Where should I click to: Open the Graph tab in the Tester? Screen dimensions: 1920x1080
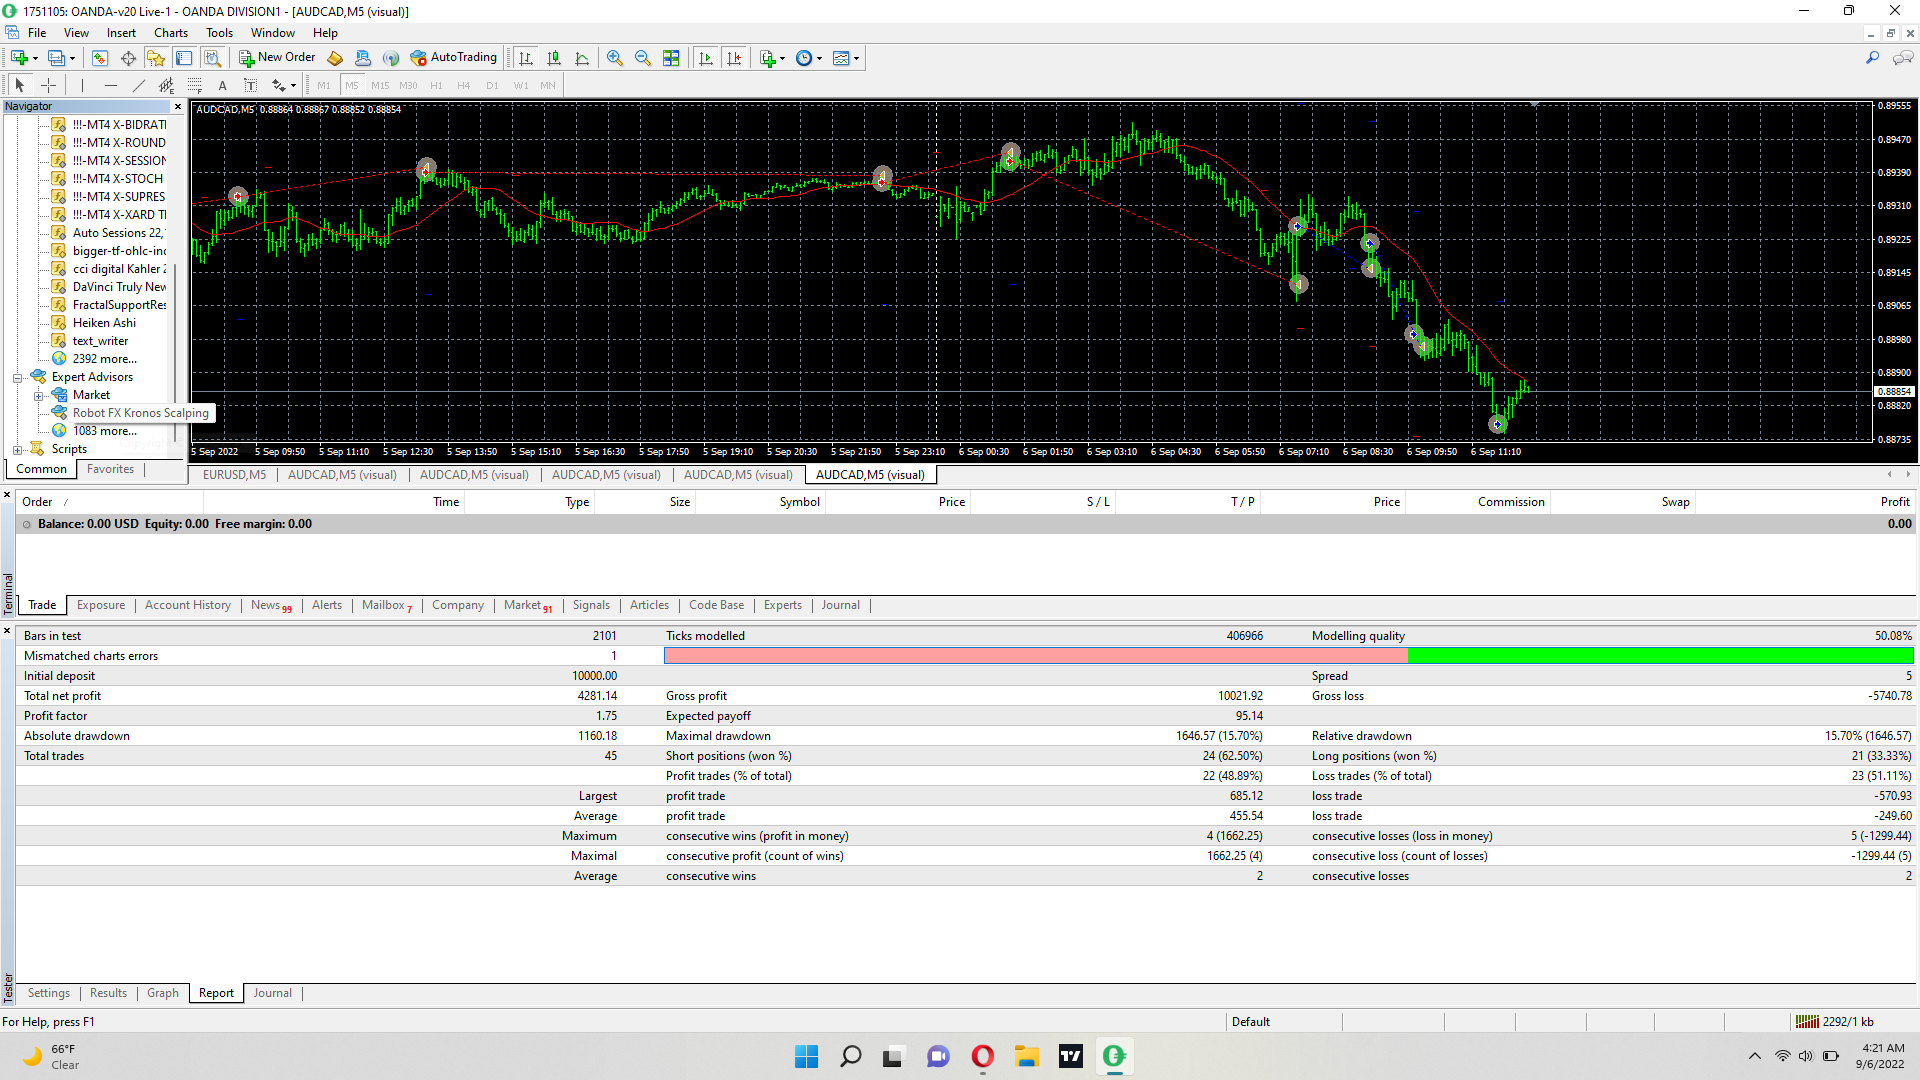point(162,993)
